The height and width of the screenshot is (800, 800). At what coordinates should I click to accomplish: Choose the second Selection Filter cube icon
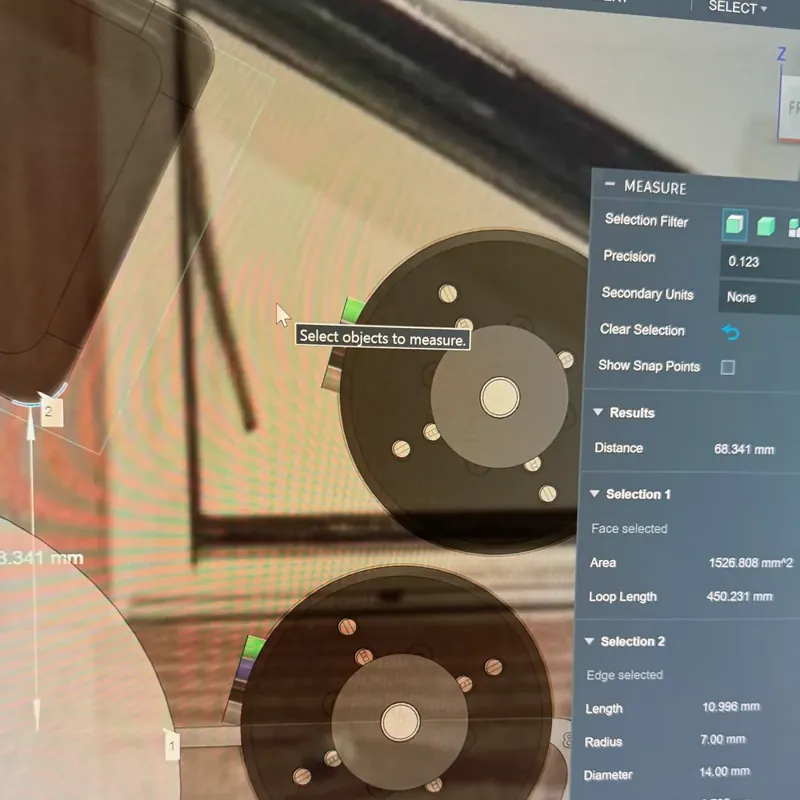point(766,226)
